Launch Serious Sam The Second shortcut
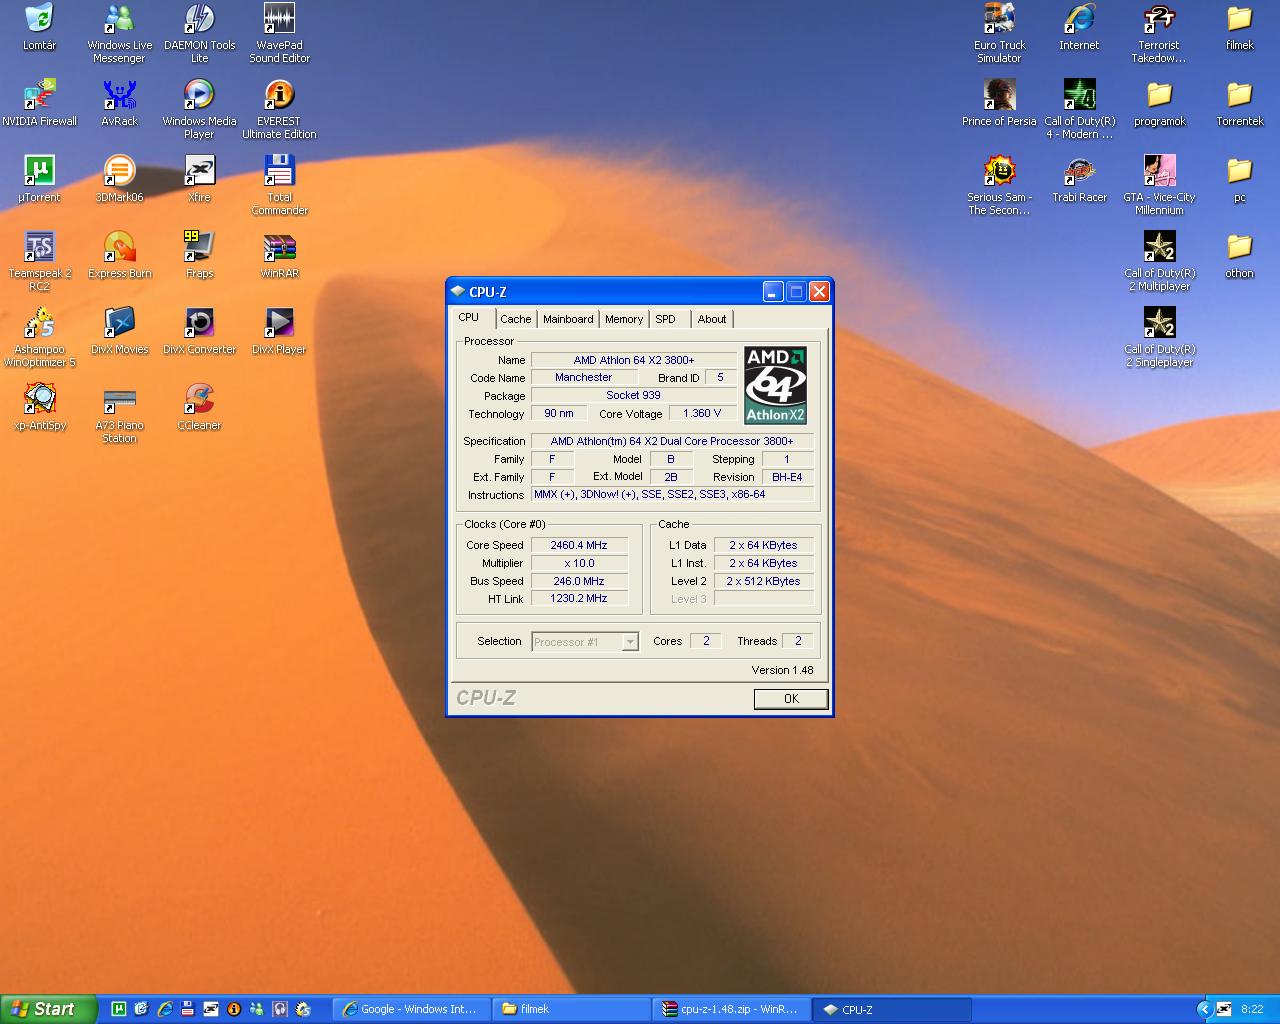The height and width of the screenshot is (1024, 1280). click(x=999, y=186)
